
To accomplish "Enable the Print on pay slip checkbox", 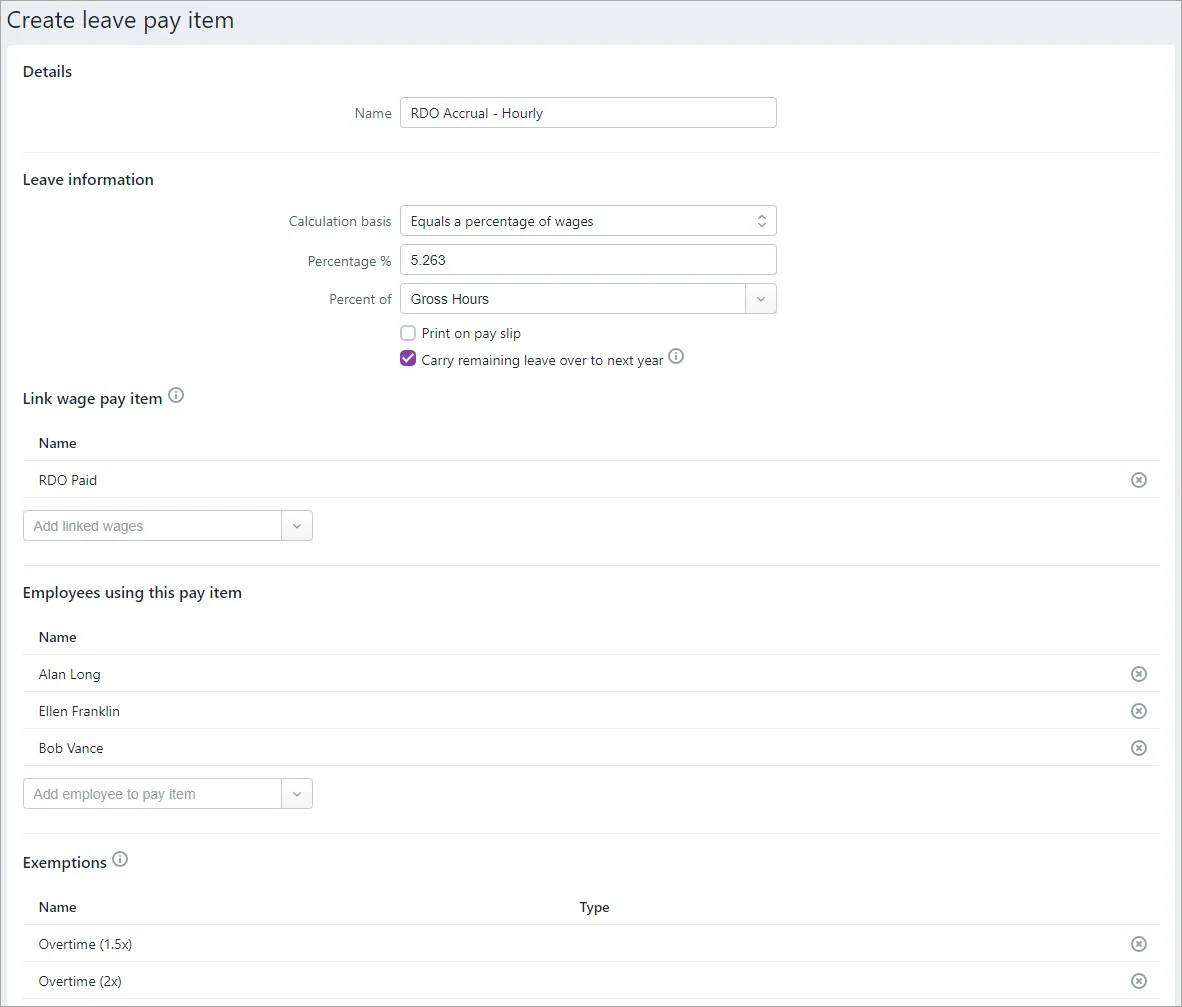I will [408, 333].
